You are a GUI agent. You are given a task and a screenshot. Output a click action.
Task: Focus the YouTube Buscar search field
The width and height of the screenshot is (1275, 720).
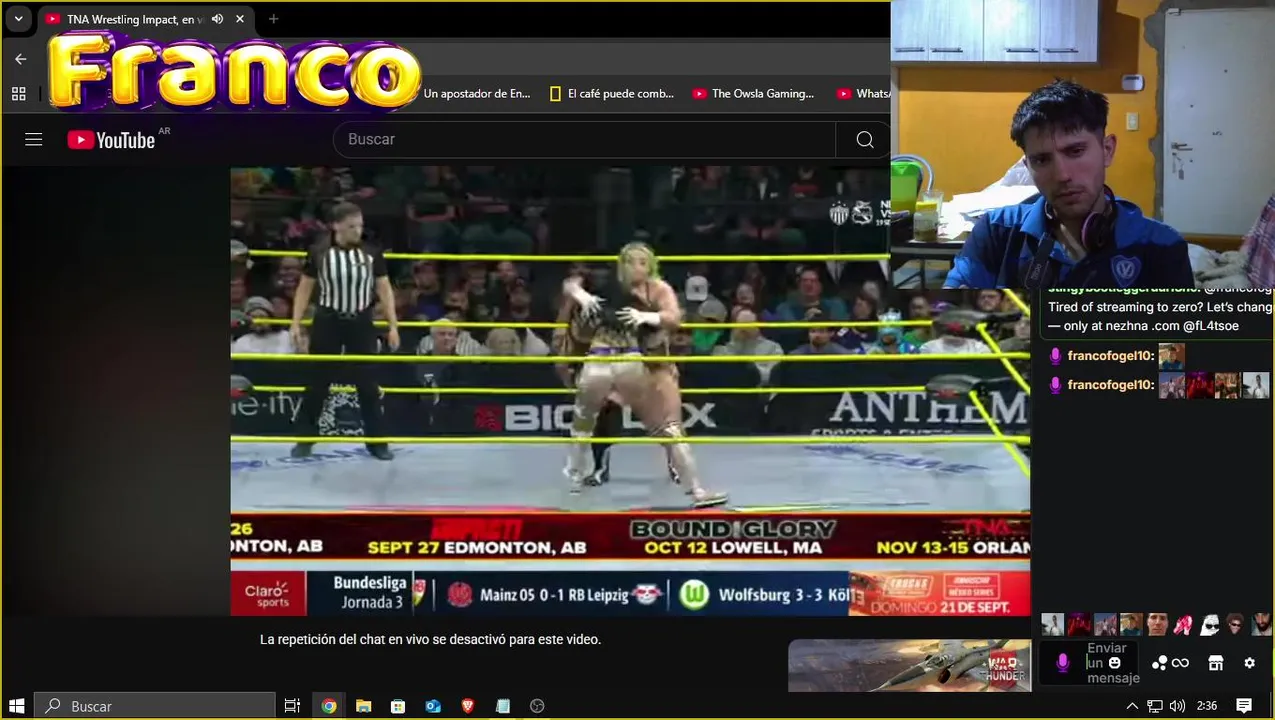585,140
